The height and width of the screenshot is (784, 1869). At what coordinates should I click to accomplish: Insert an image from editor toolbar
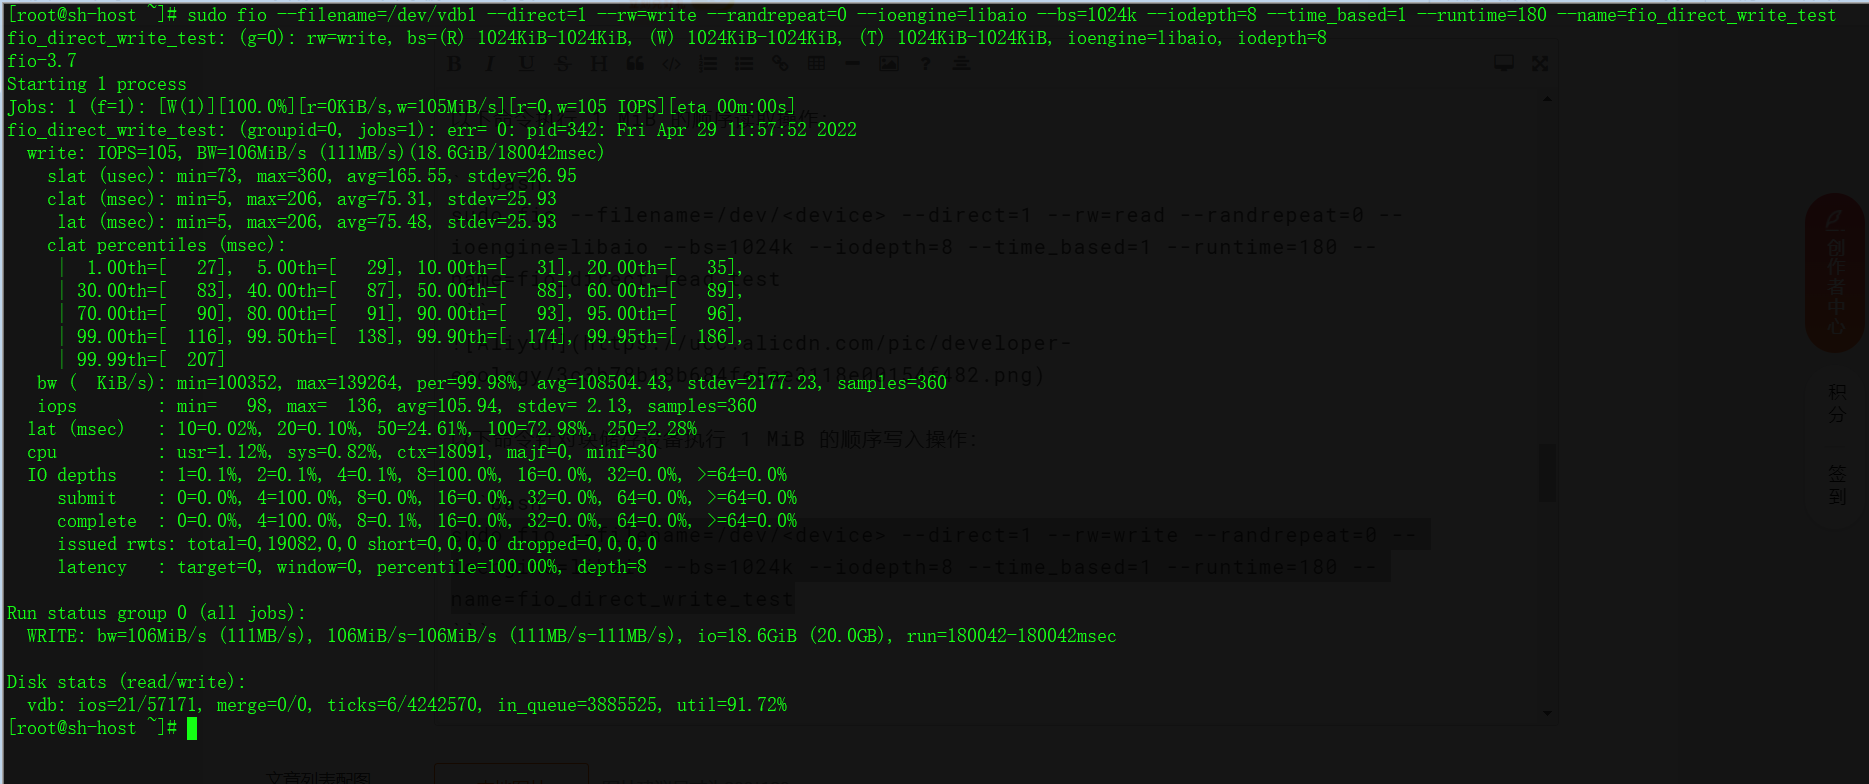tap(889, 63)
